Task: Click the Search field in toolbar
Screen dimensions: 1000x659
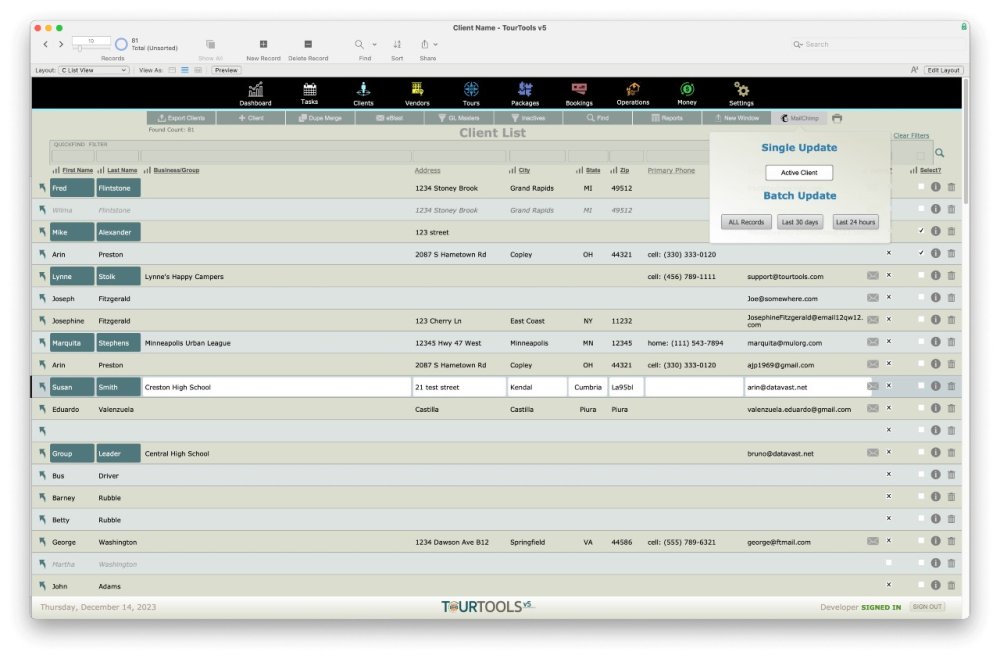Action: click(x=877, y=44)
